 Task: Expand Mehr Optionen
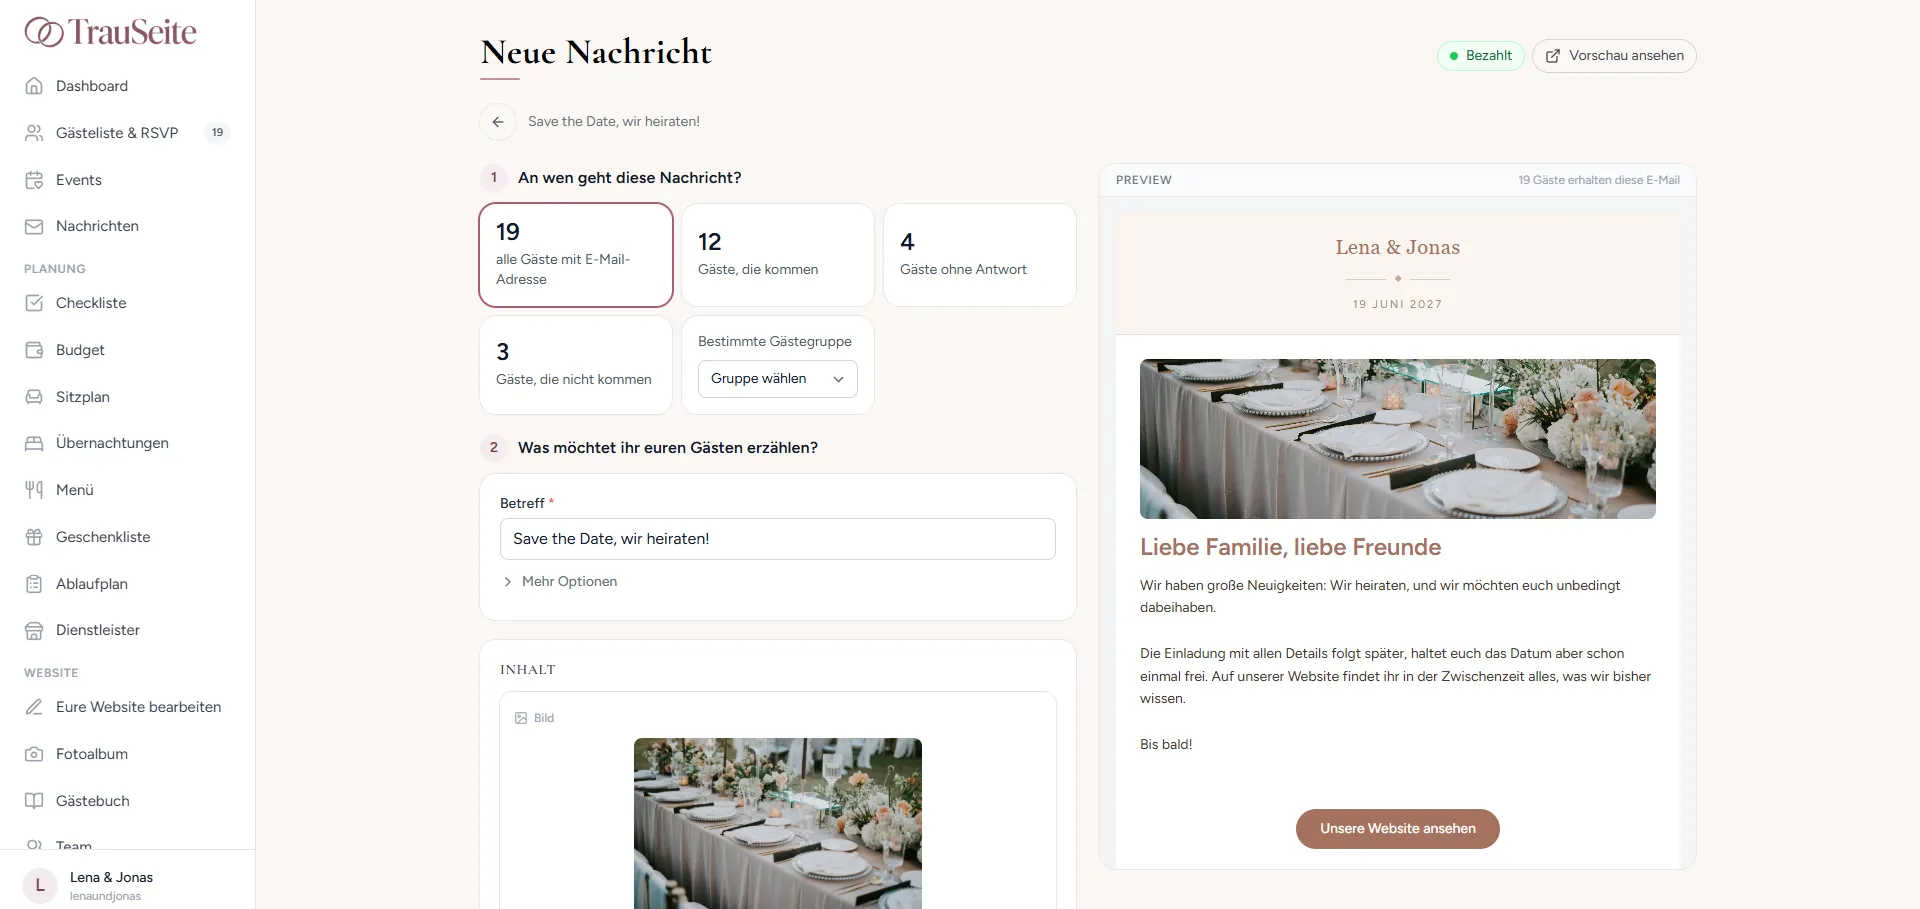point(560,582)
